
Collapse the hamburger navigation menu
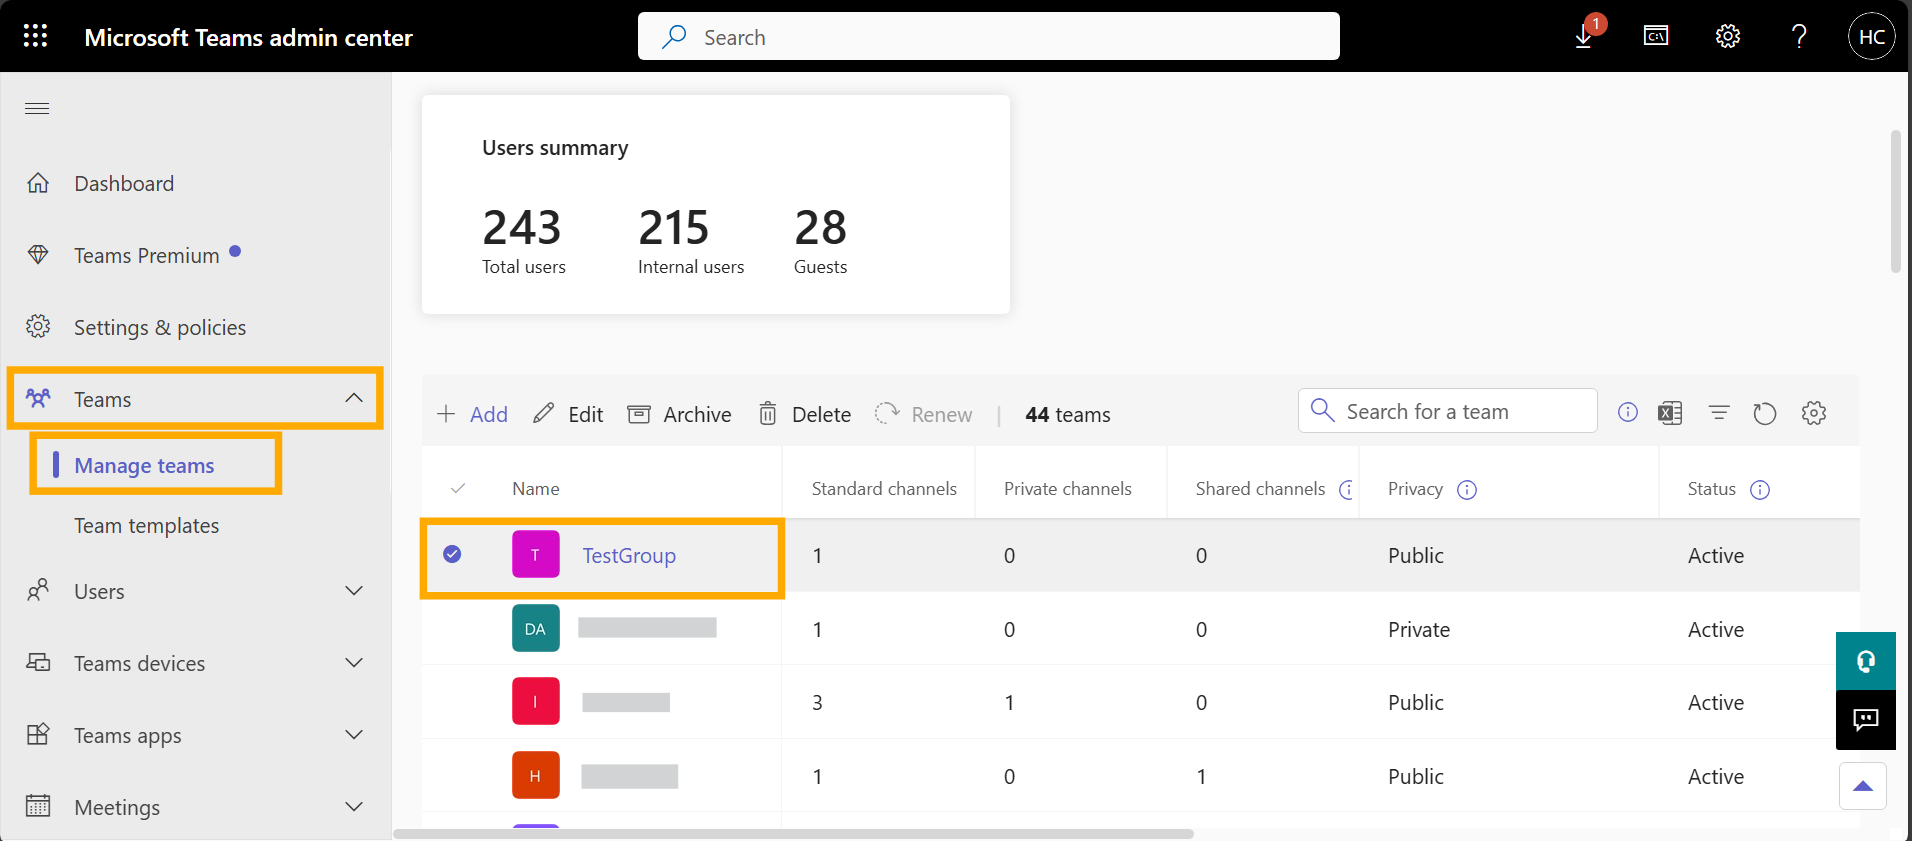coord(37,108)
